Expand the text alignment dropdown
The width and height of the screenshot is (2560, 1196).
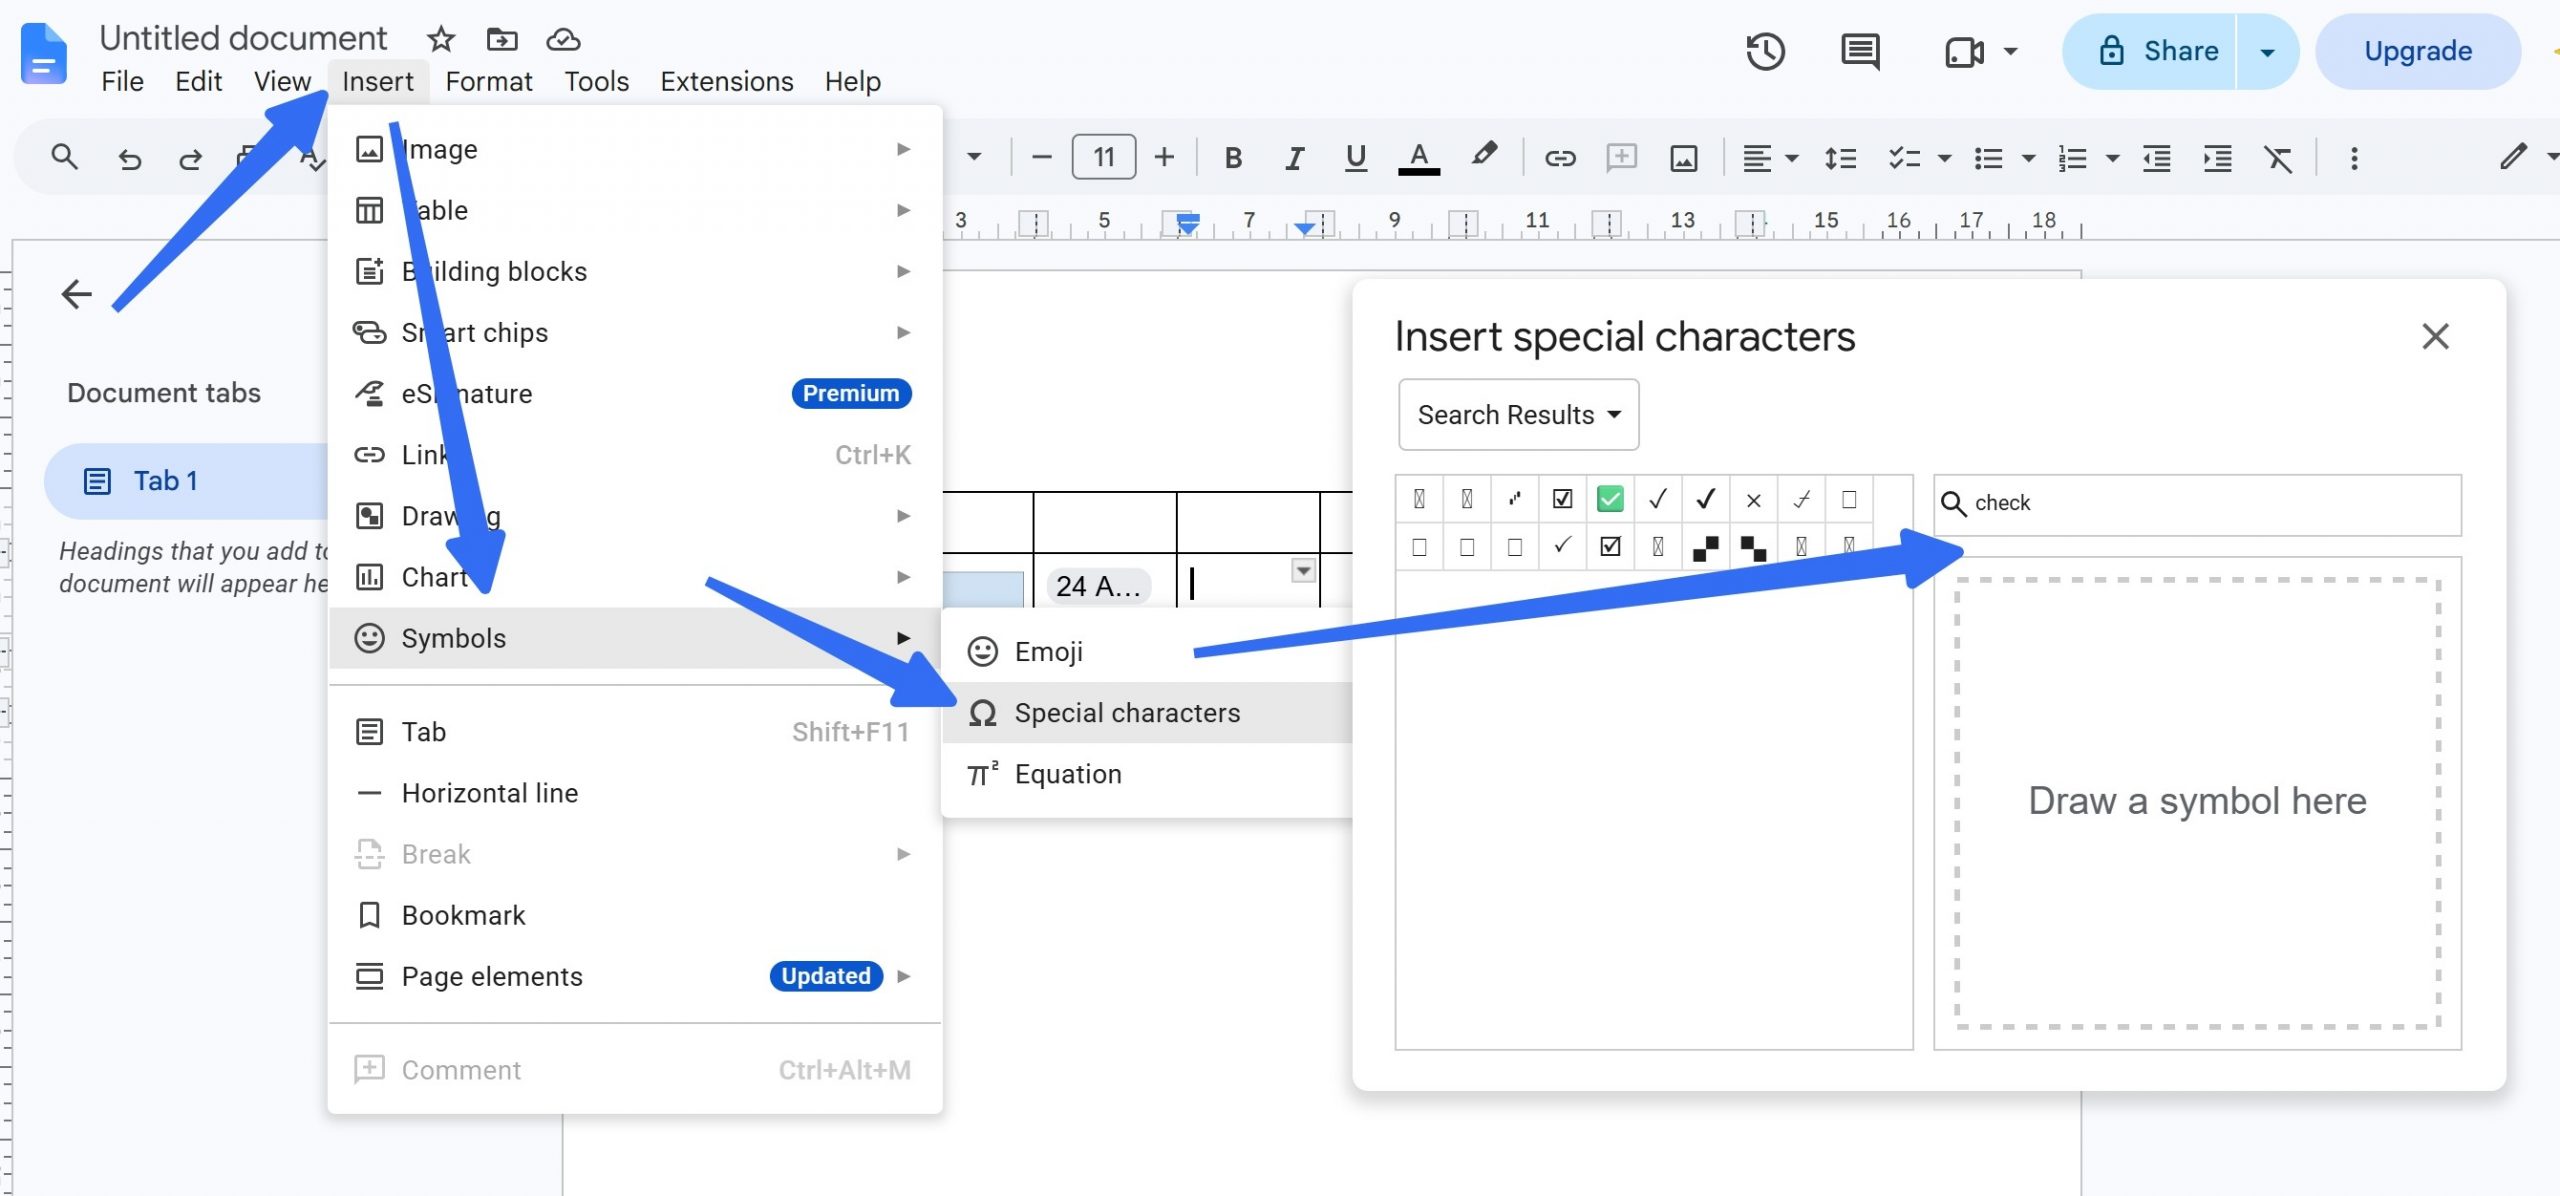point(1792,158)
